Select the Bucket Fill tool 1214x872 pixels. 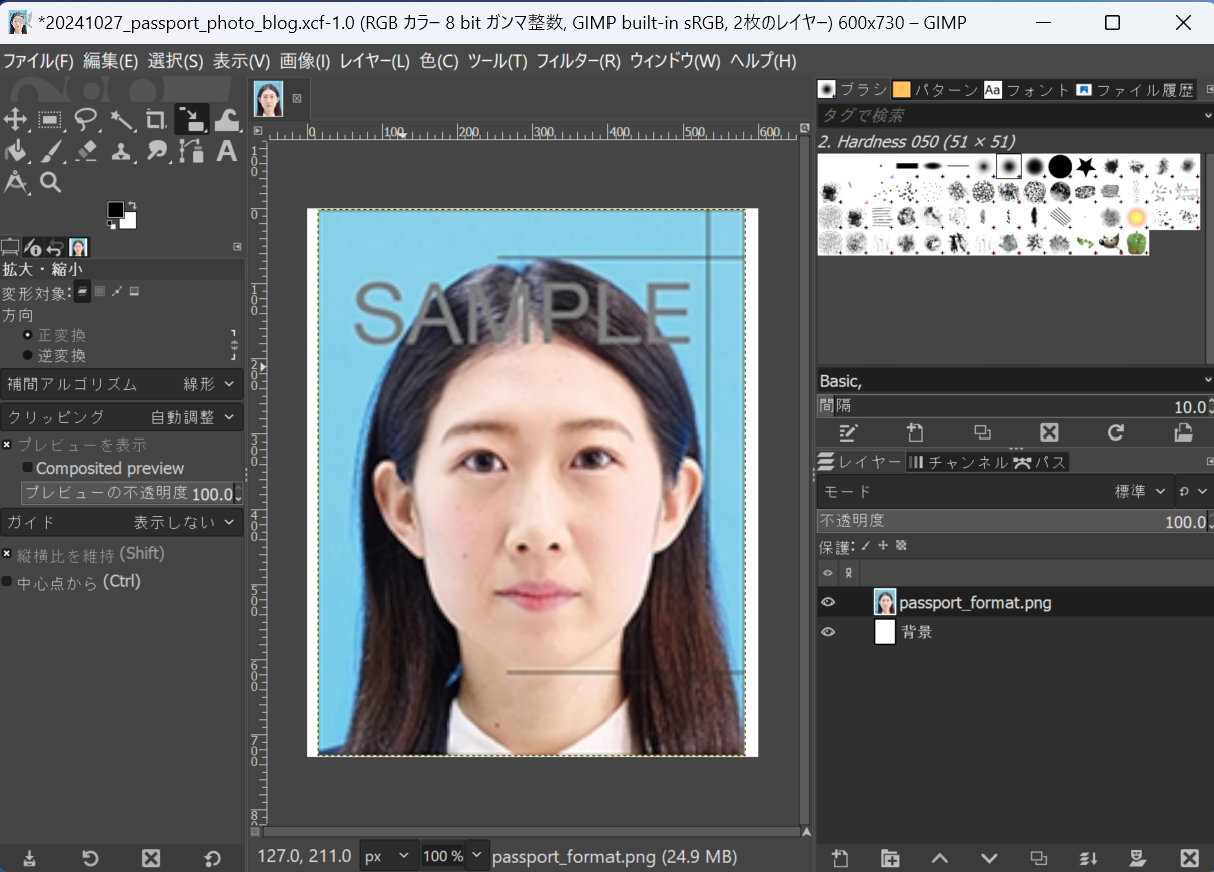point(16,151)
